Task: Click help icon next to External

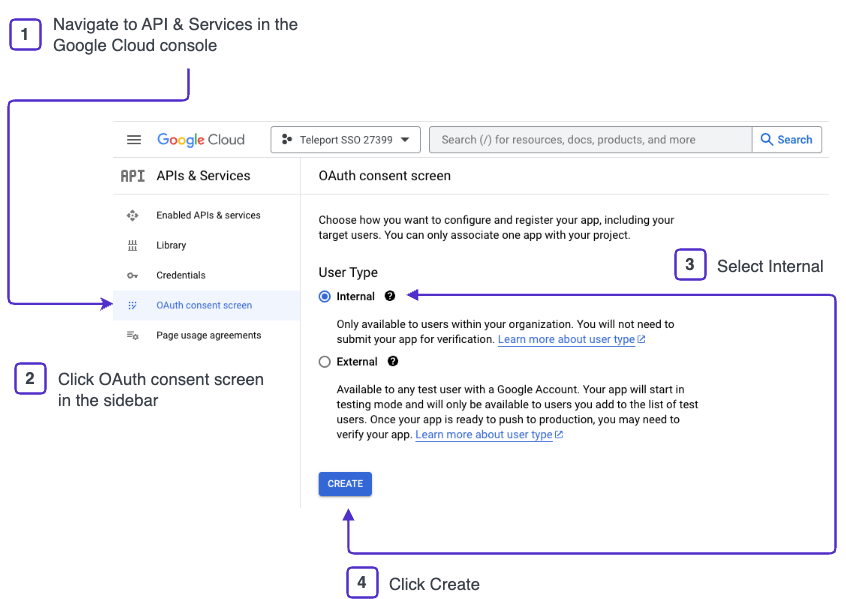Action: pos(393,361)
